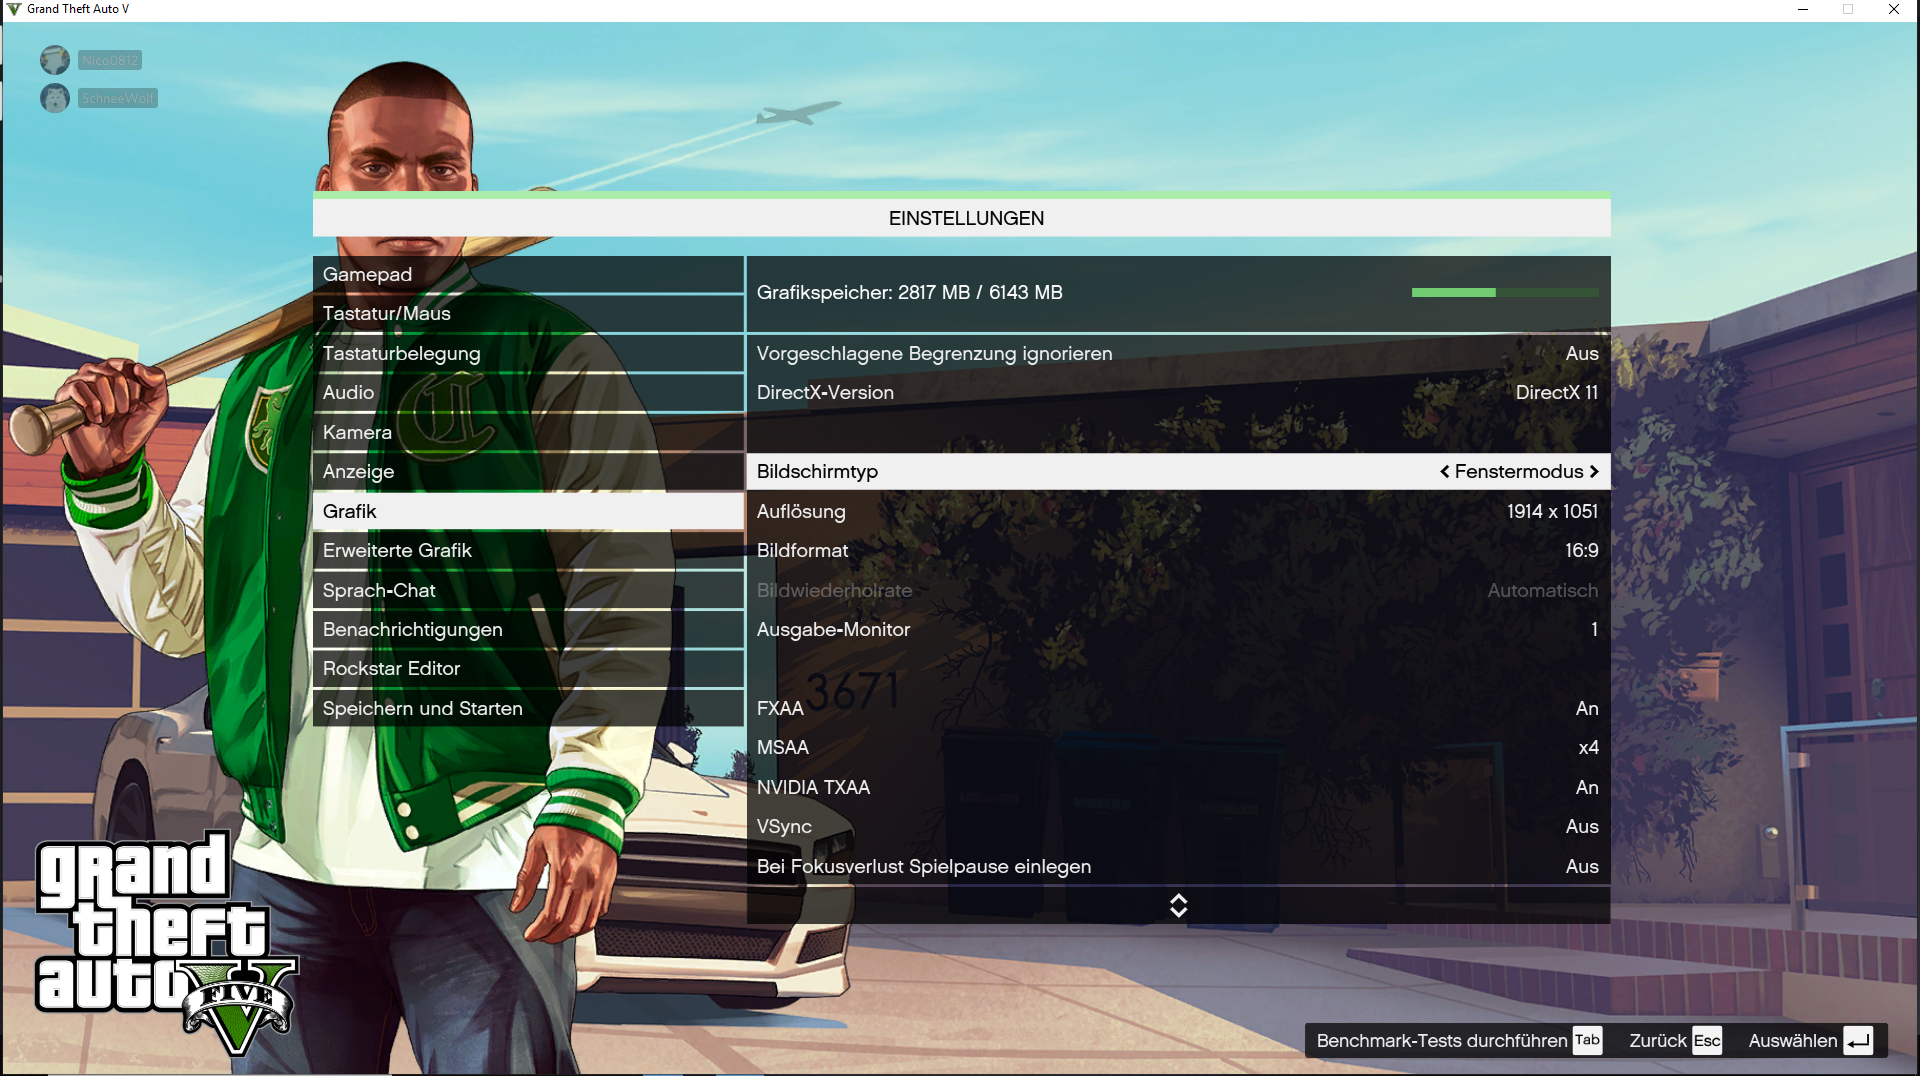Click the SchneeWolf player avatar

click(55, 98)
